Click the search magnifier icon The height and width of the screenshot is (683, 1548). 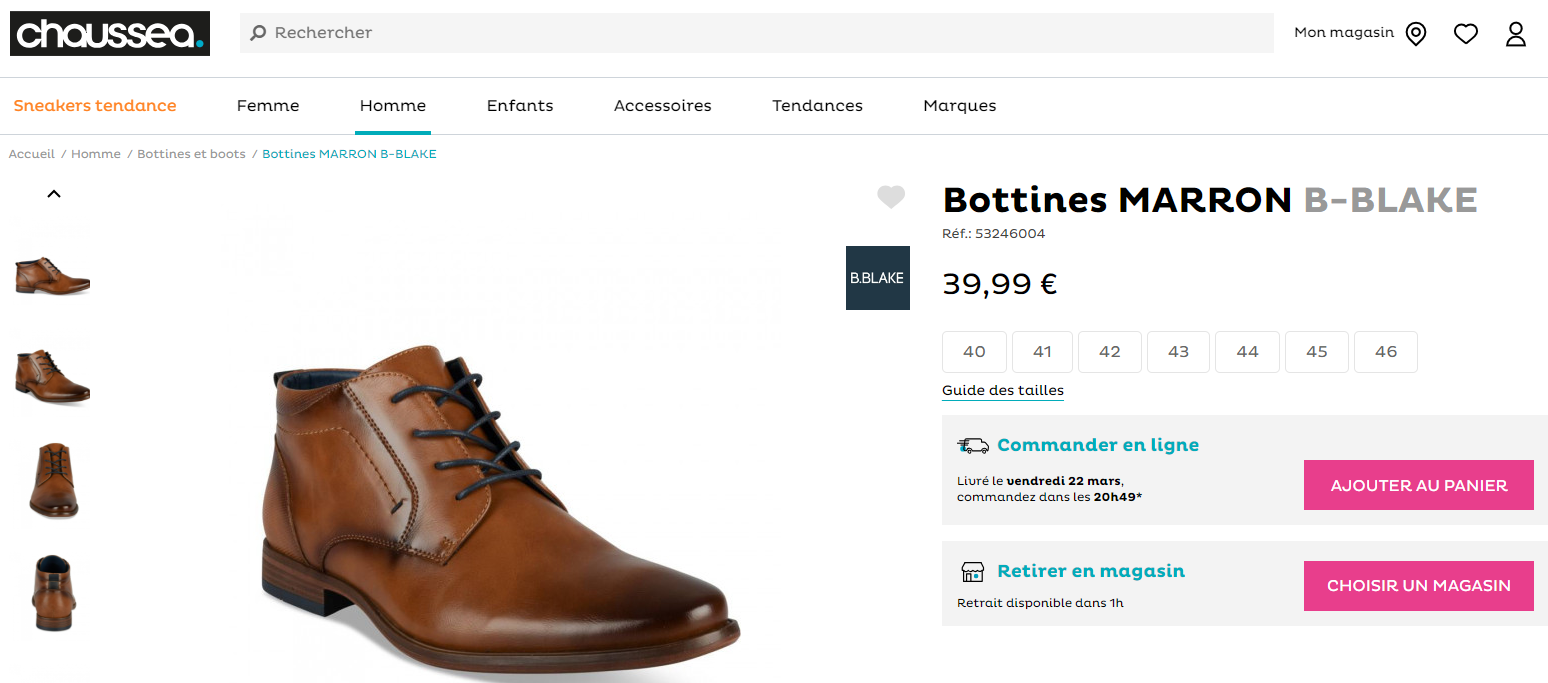click(x=258, y=33)
